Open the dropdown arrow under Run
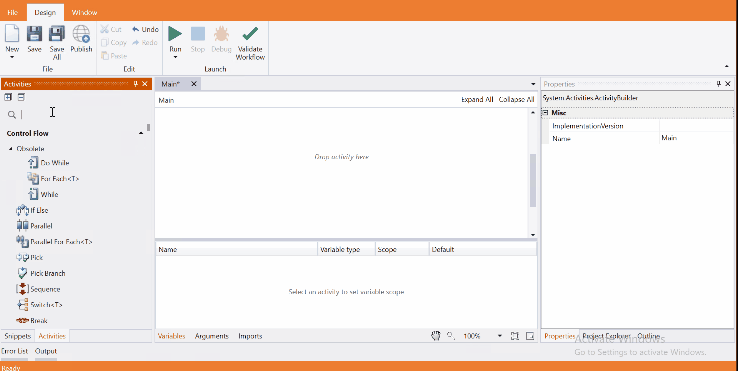This screenshot has width=738, height=371. pos(175,57)
